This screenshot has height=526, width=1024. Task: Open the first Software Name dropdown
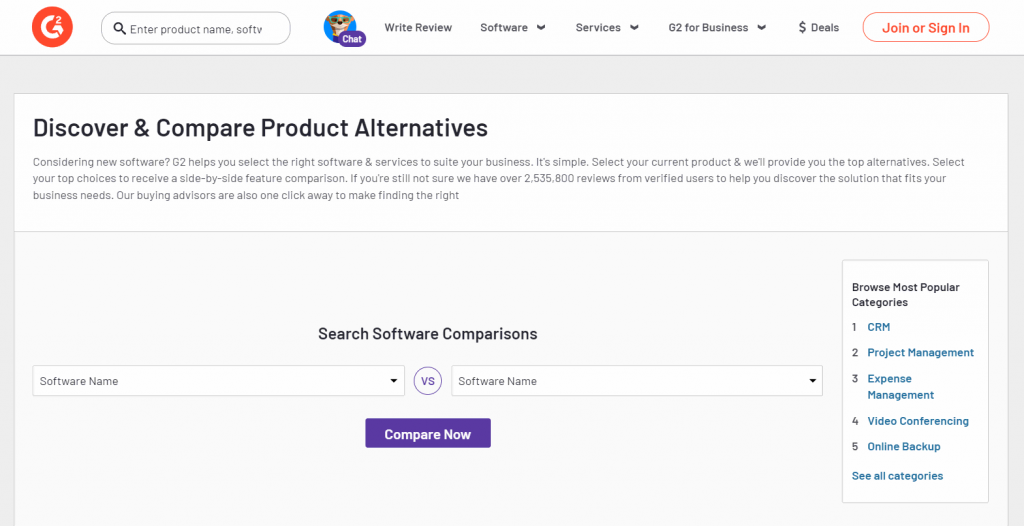219,381
